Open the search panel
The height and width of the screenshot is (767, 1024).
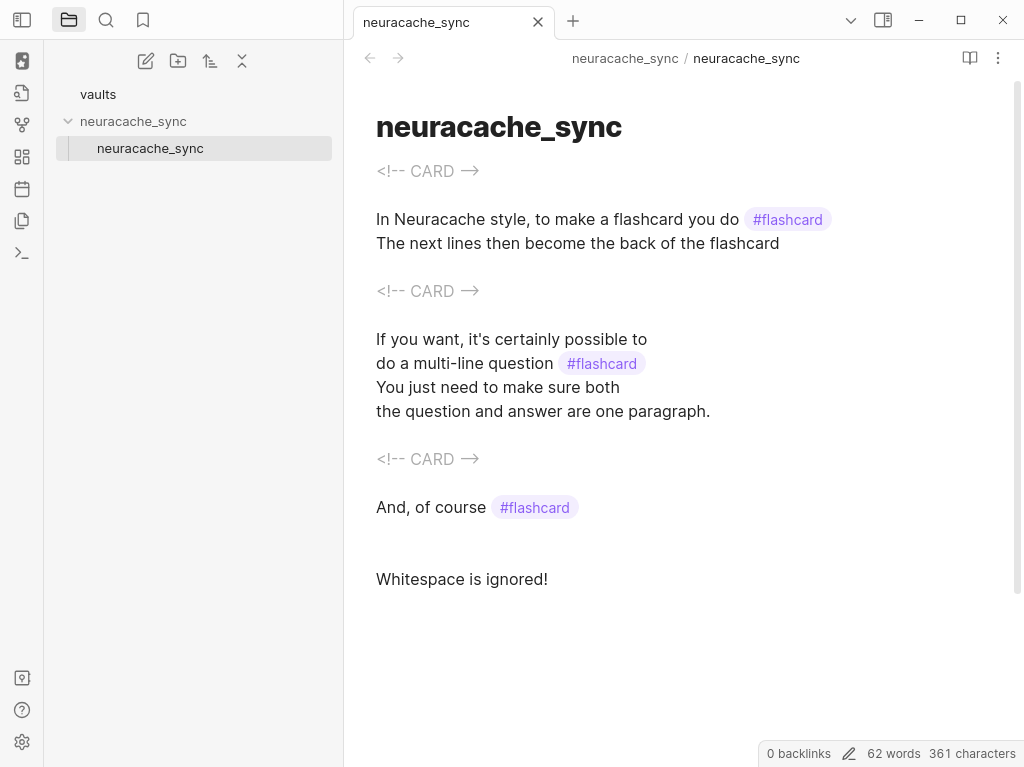click(x=106, y=20)
